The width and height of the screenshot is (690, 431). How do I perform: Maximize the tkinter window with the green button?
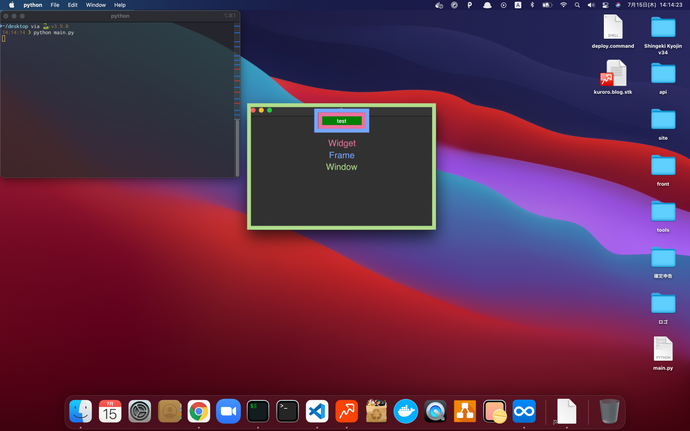(269, 110)
